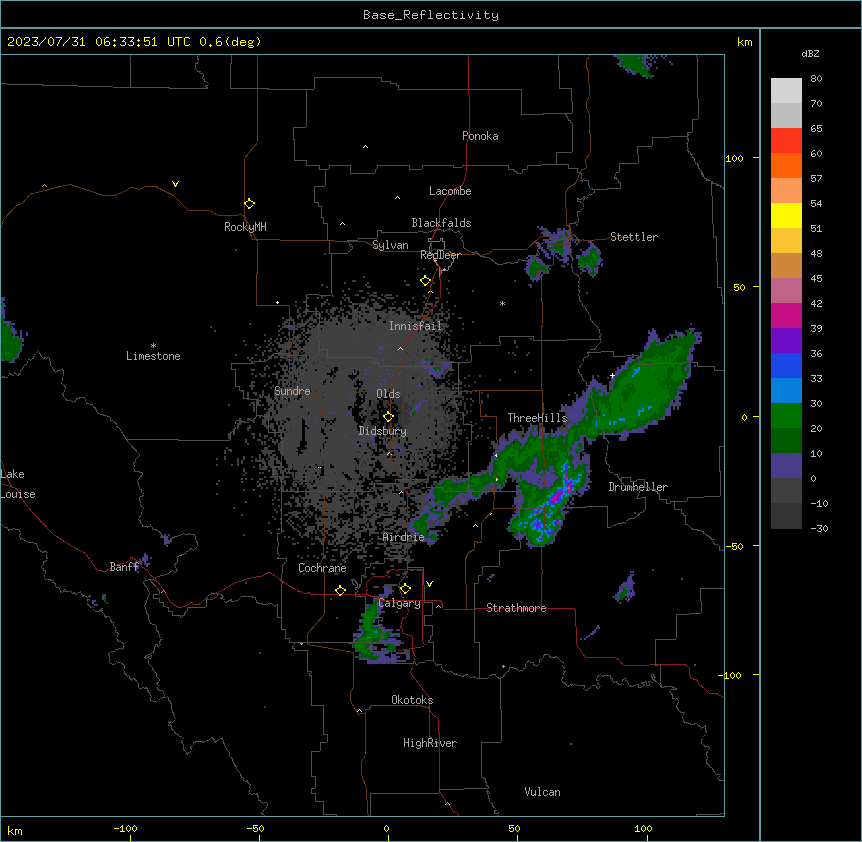
Task: Click the Blackfalds city label
Action: tap(441, 223)
